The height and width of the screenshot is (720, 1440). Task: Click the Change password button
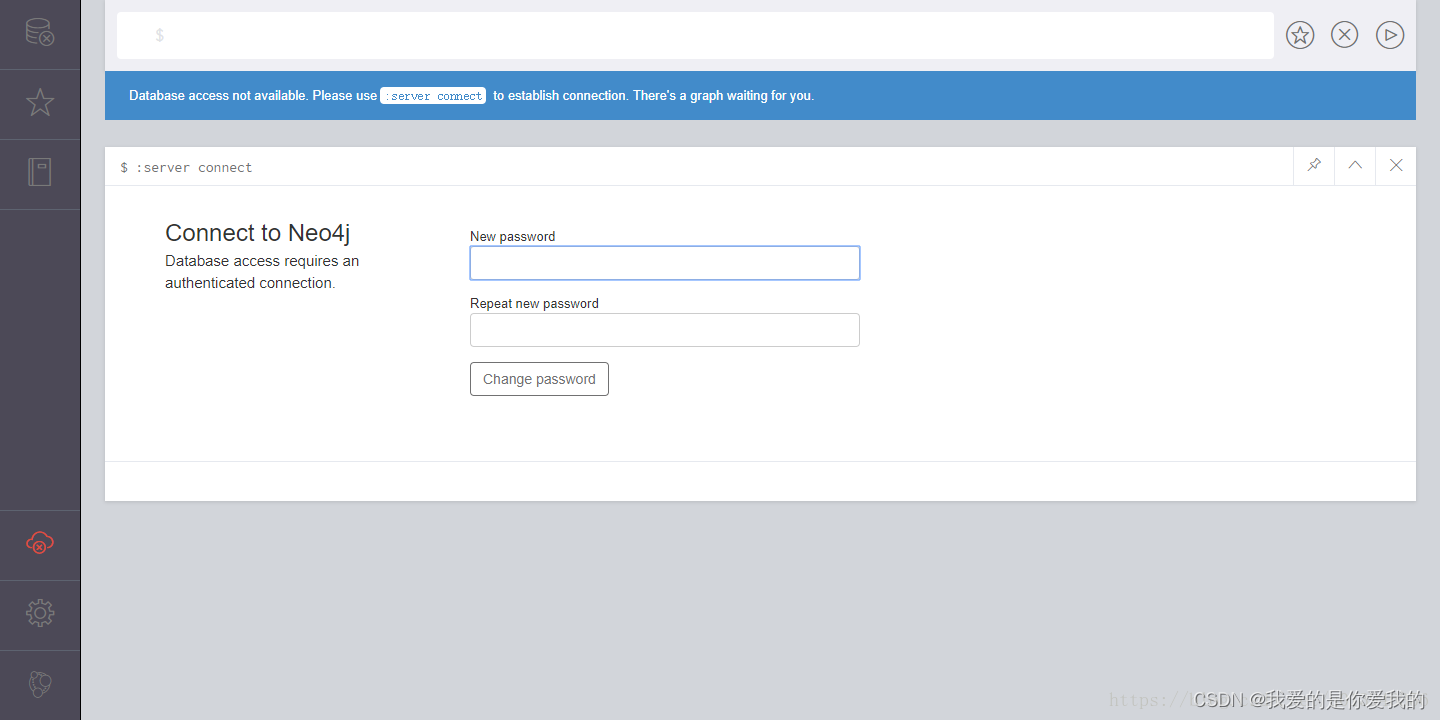(x=539, y=379)
